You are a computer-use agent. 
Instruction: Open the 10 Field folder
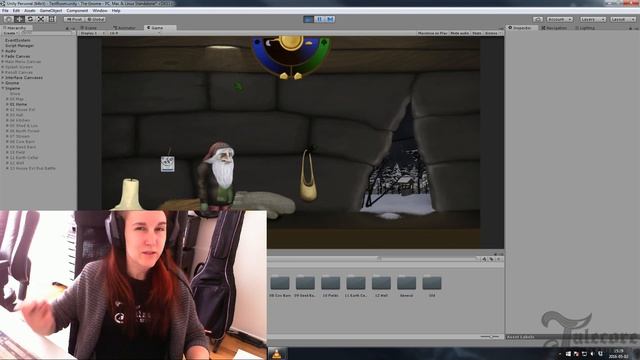click(x=331, y=286)
